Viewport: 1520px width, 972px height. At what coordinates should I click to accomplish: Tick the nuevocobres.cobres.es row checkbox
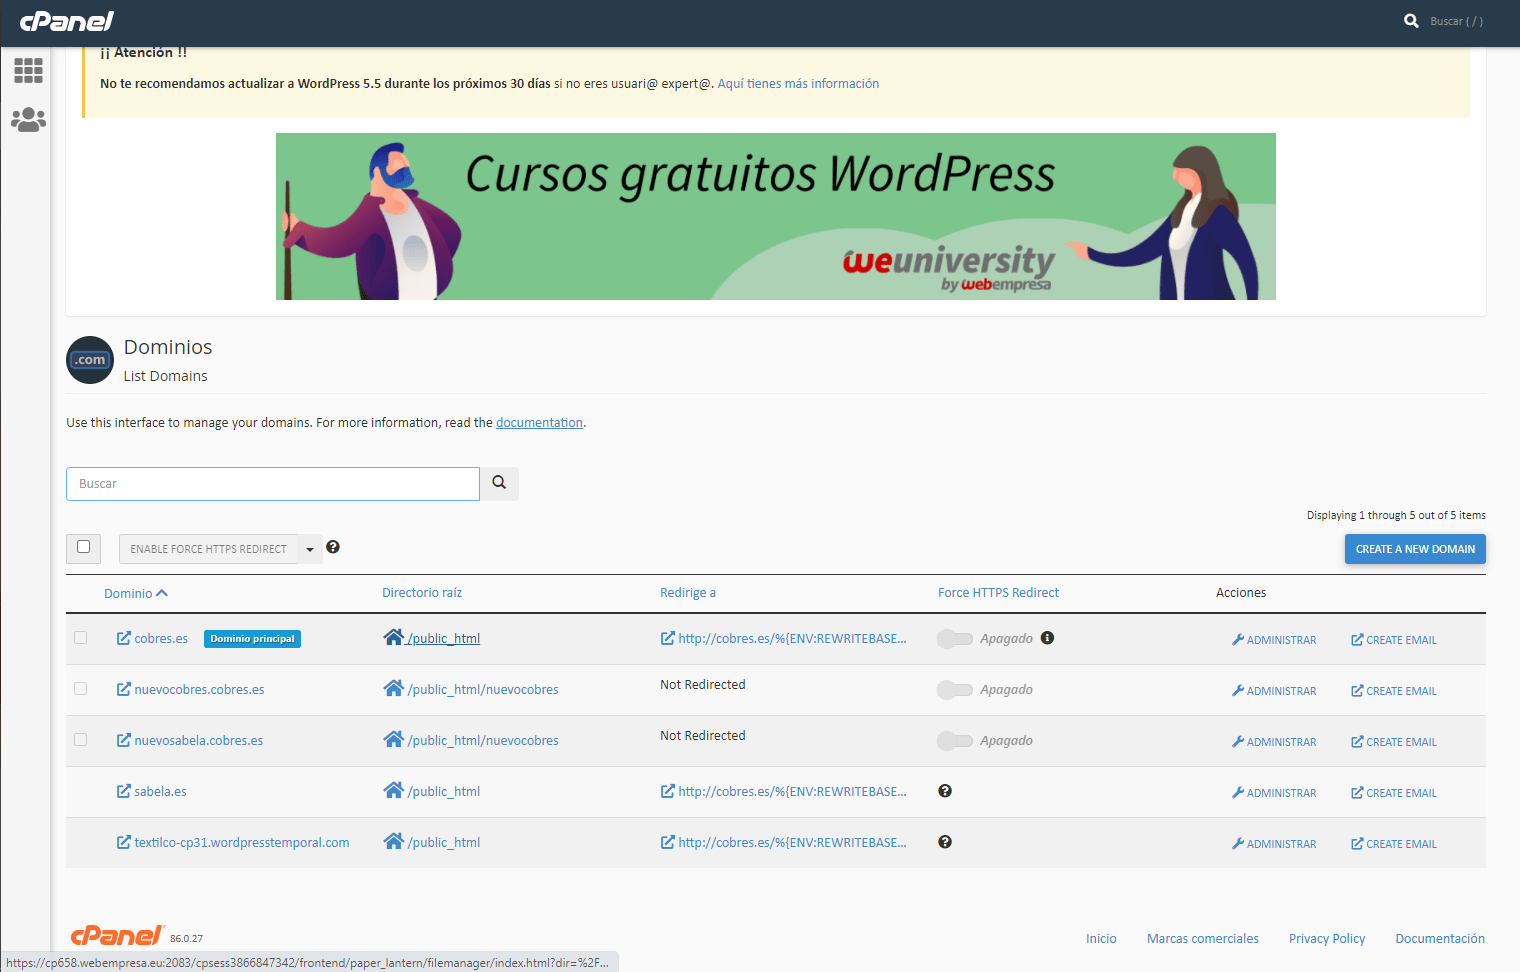81,689
